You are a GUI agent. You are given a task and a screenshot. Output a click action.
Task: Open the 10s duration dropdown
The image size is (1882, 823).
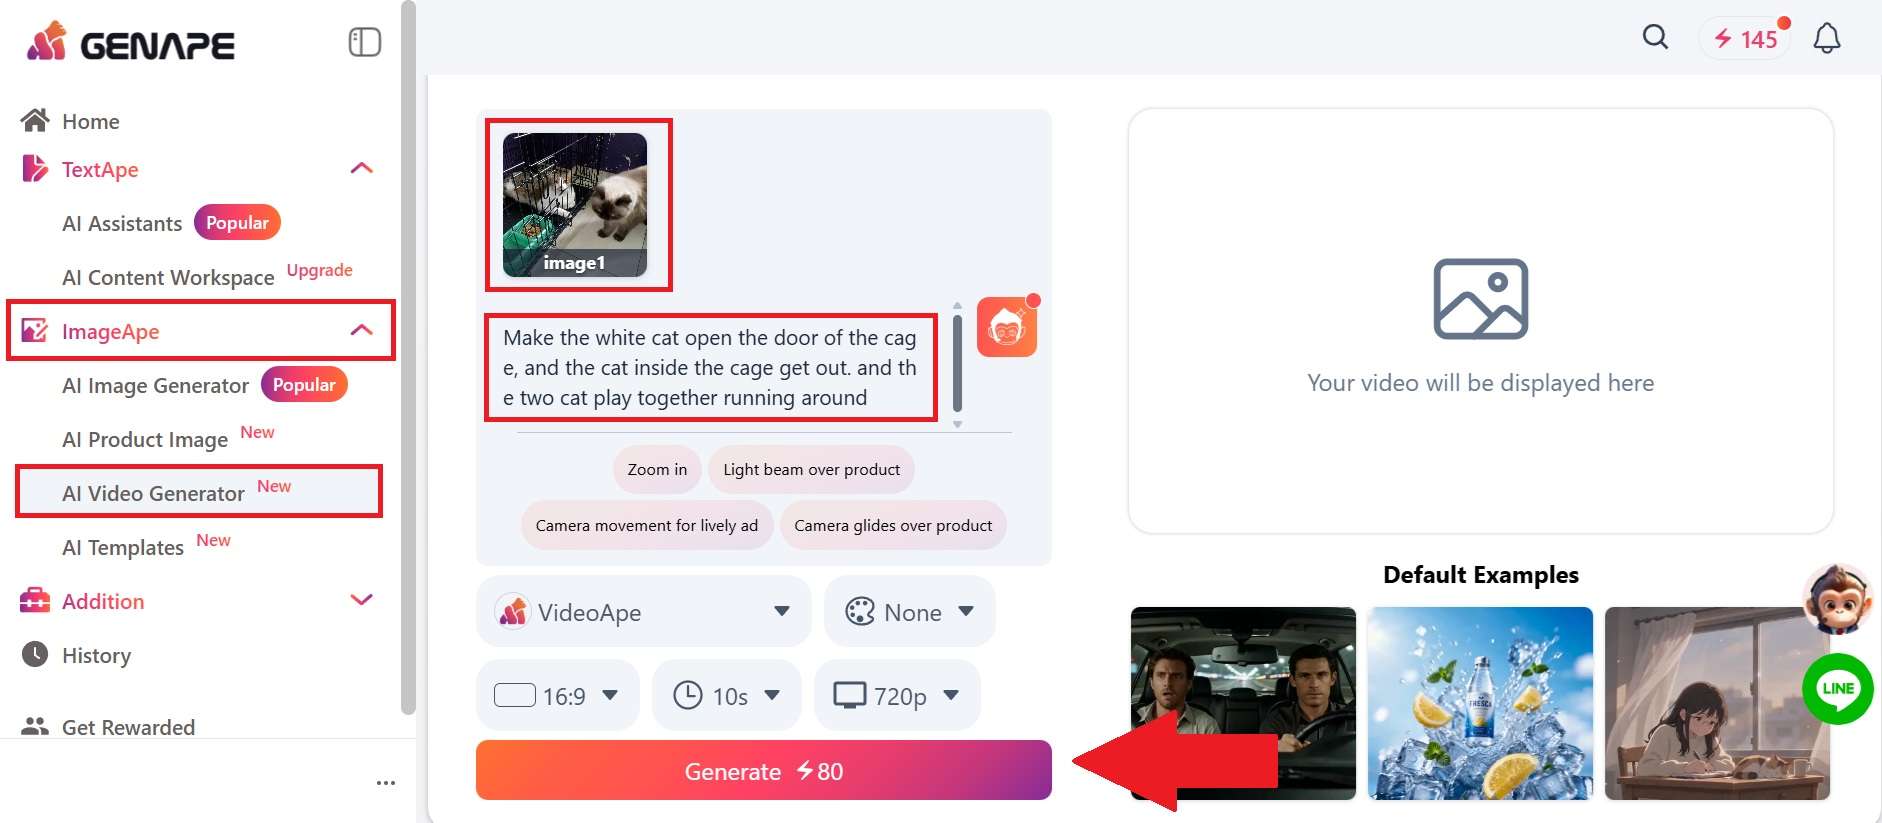(727, 696)
